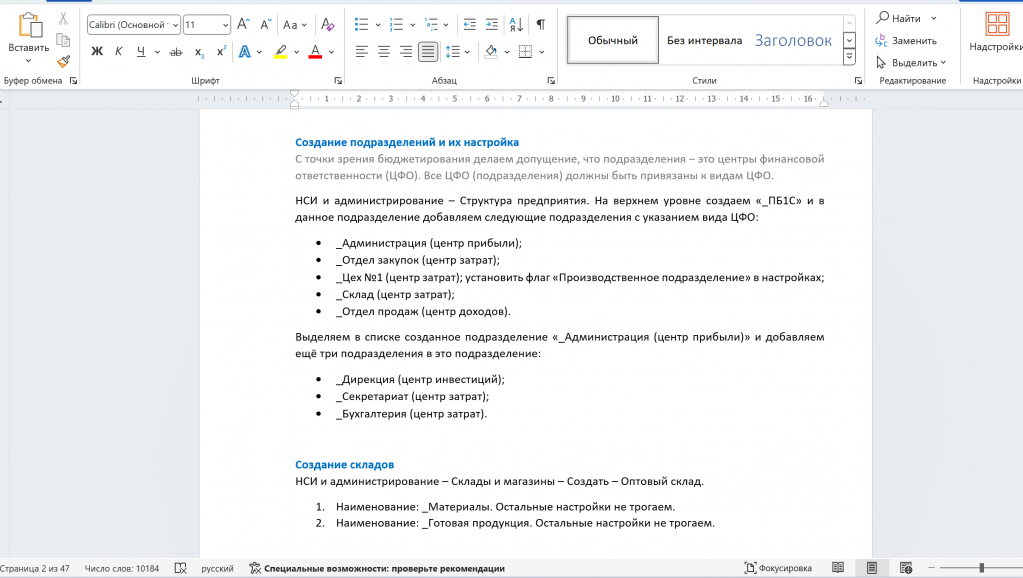This screenshot has width=1023, height=578.
Task: Click the zoom slider handle
Action: [981, 568]
